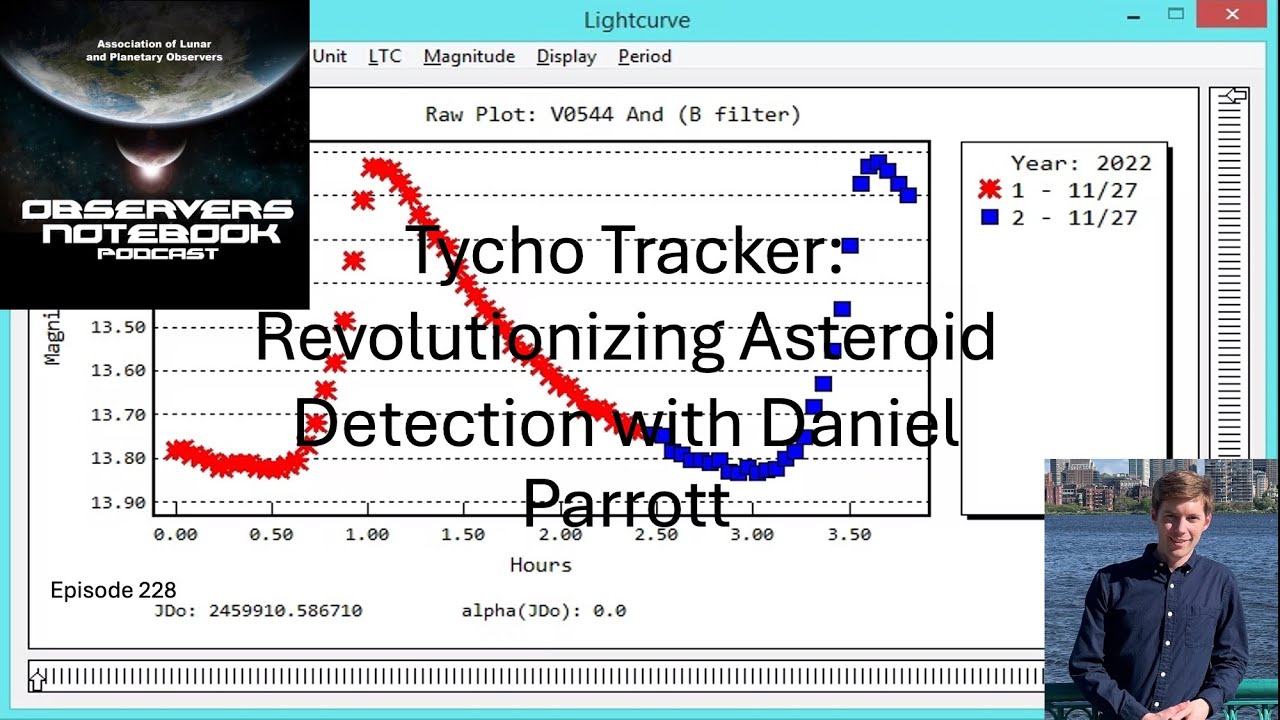Click the Hours axis label
The height and width of the screenshot is (720, 1280).
[x=541, y=565]
